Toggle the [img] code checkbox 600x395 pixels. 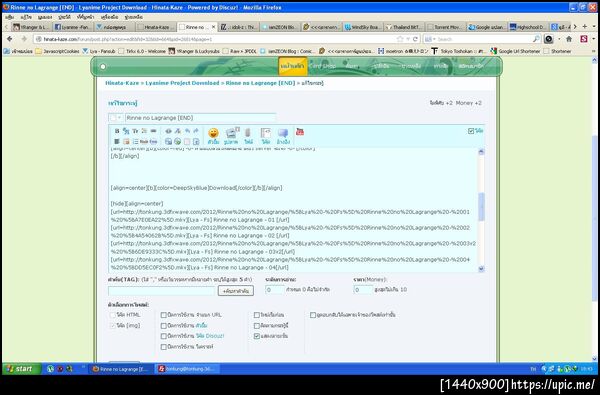pyautogui.click(x=112, y=325)
